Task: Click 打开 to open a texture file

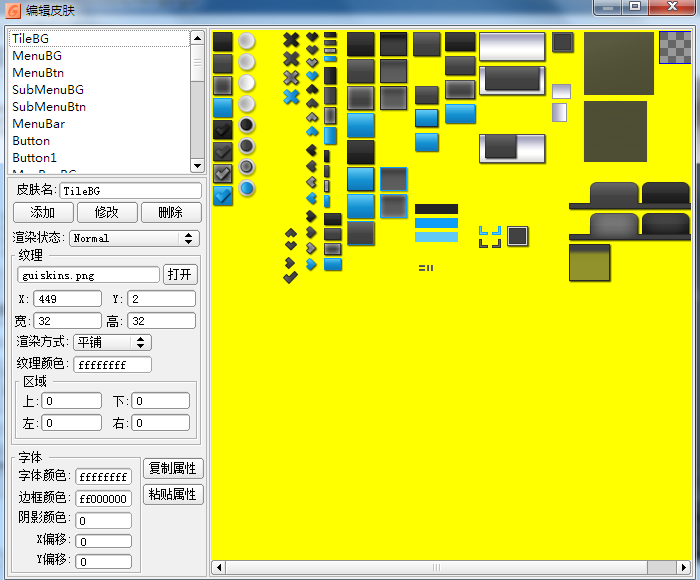Action: [x=182, y=274]
